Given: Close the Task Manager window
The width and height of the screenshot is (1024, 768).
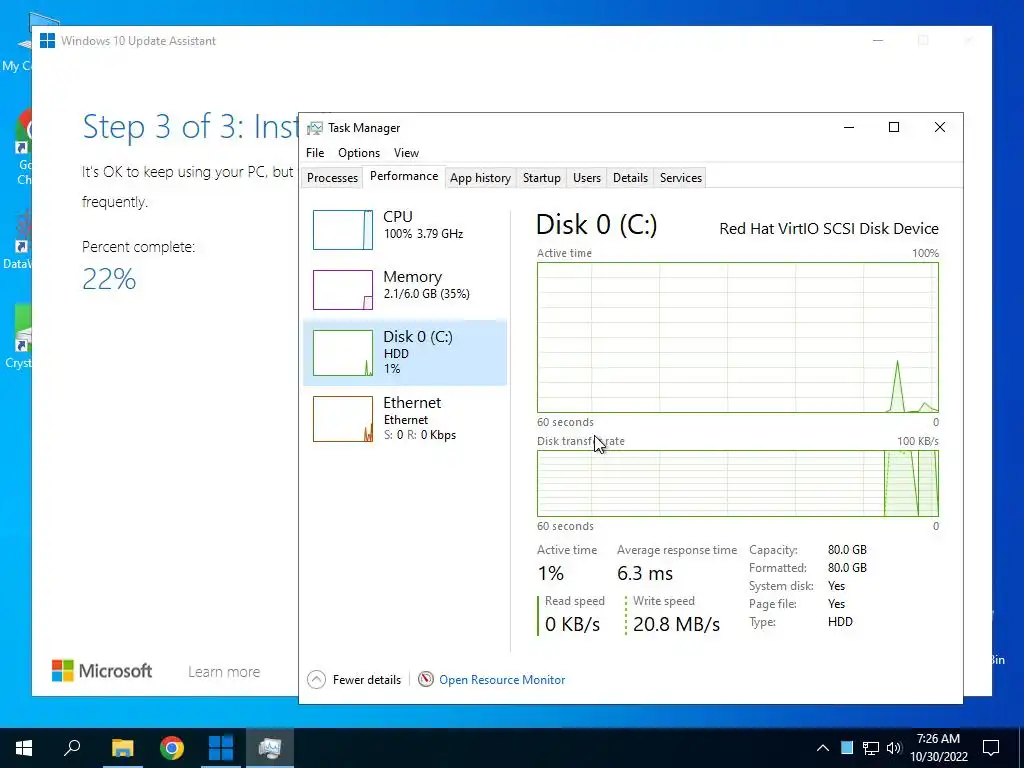Looking at the screenshot, I should [x=940, y=127].
